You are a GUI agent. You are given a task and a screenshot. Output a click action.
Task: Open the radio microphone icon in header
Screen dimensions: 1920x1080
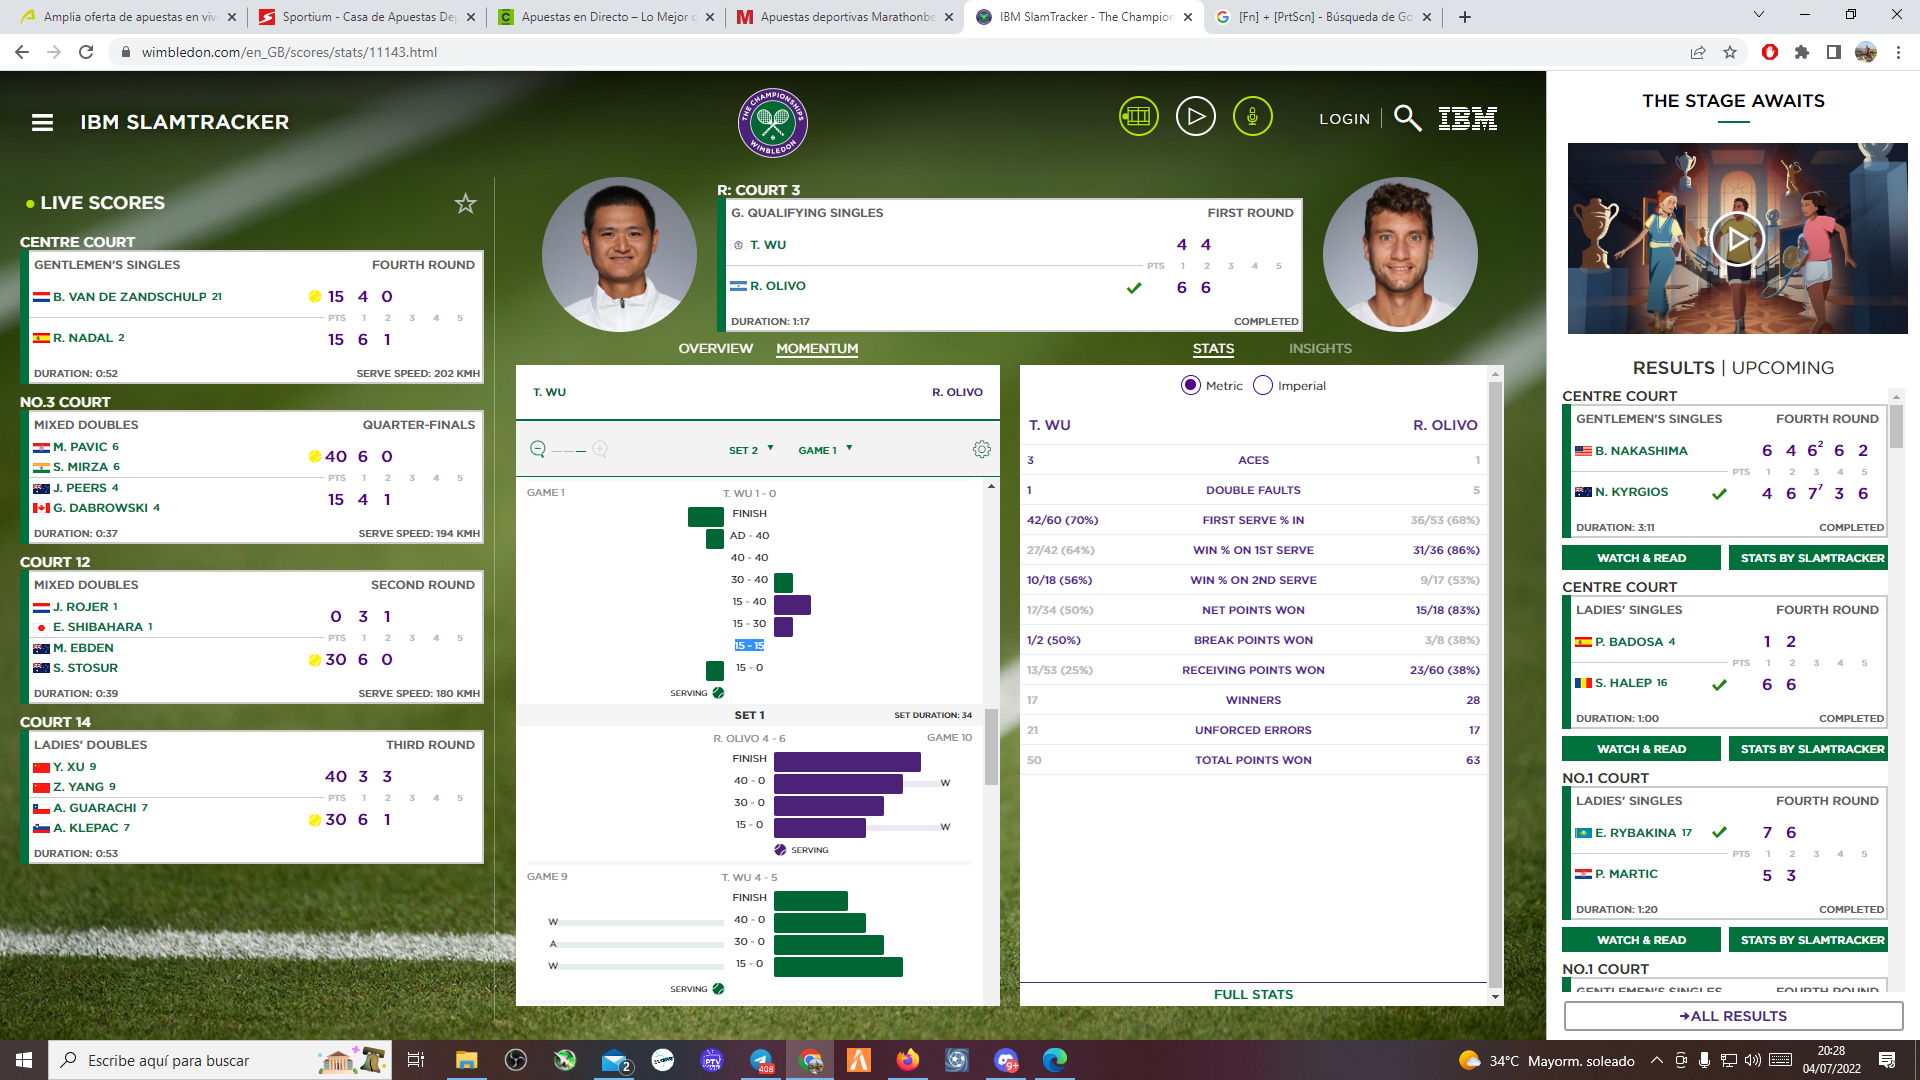tap(1252, 117)
